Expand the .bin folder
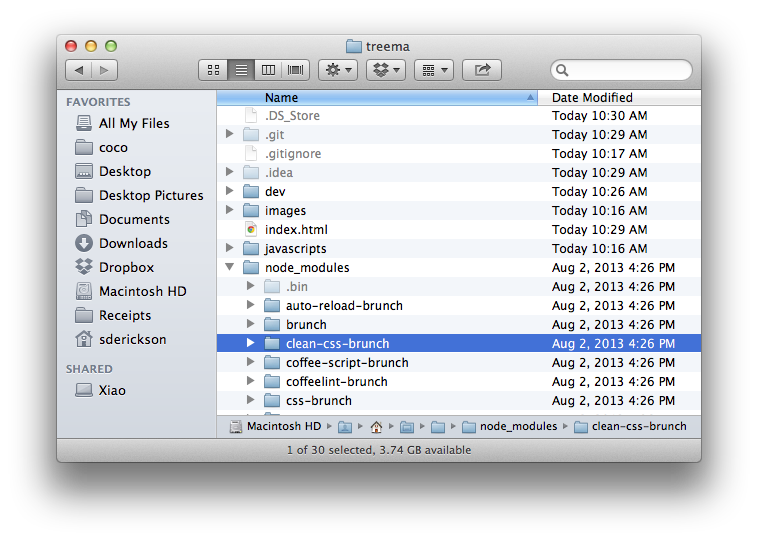 [250, 286]
